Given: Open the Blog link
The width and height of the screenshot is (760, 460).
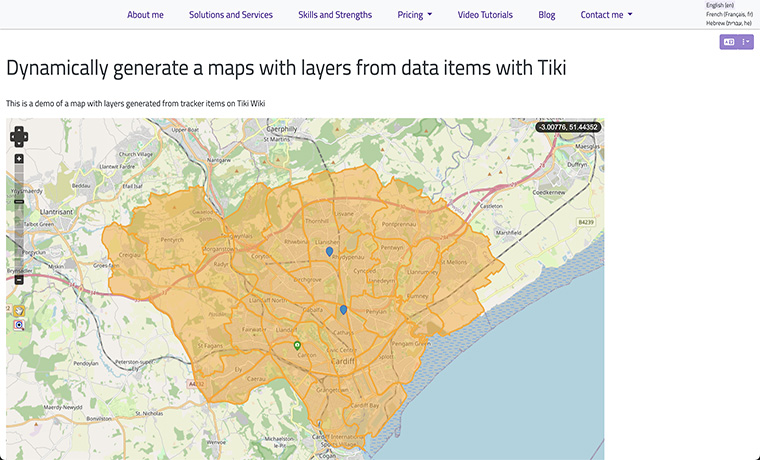Looking at the screenshot, I should (x=547, y=15).
